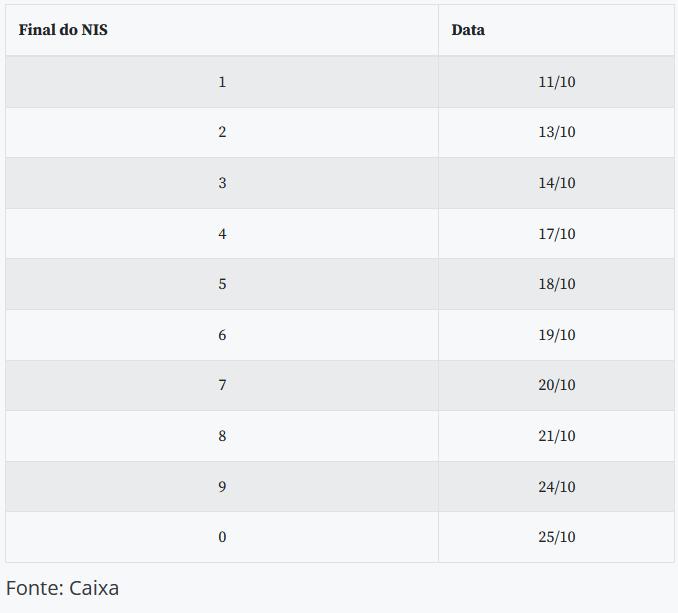This screenshot has height=613, width=678.
Task: Click the date 25/10 cell
Action: [556, 537]
